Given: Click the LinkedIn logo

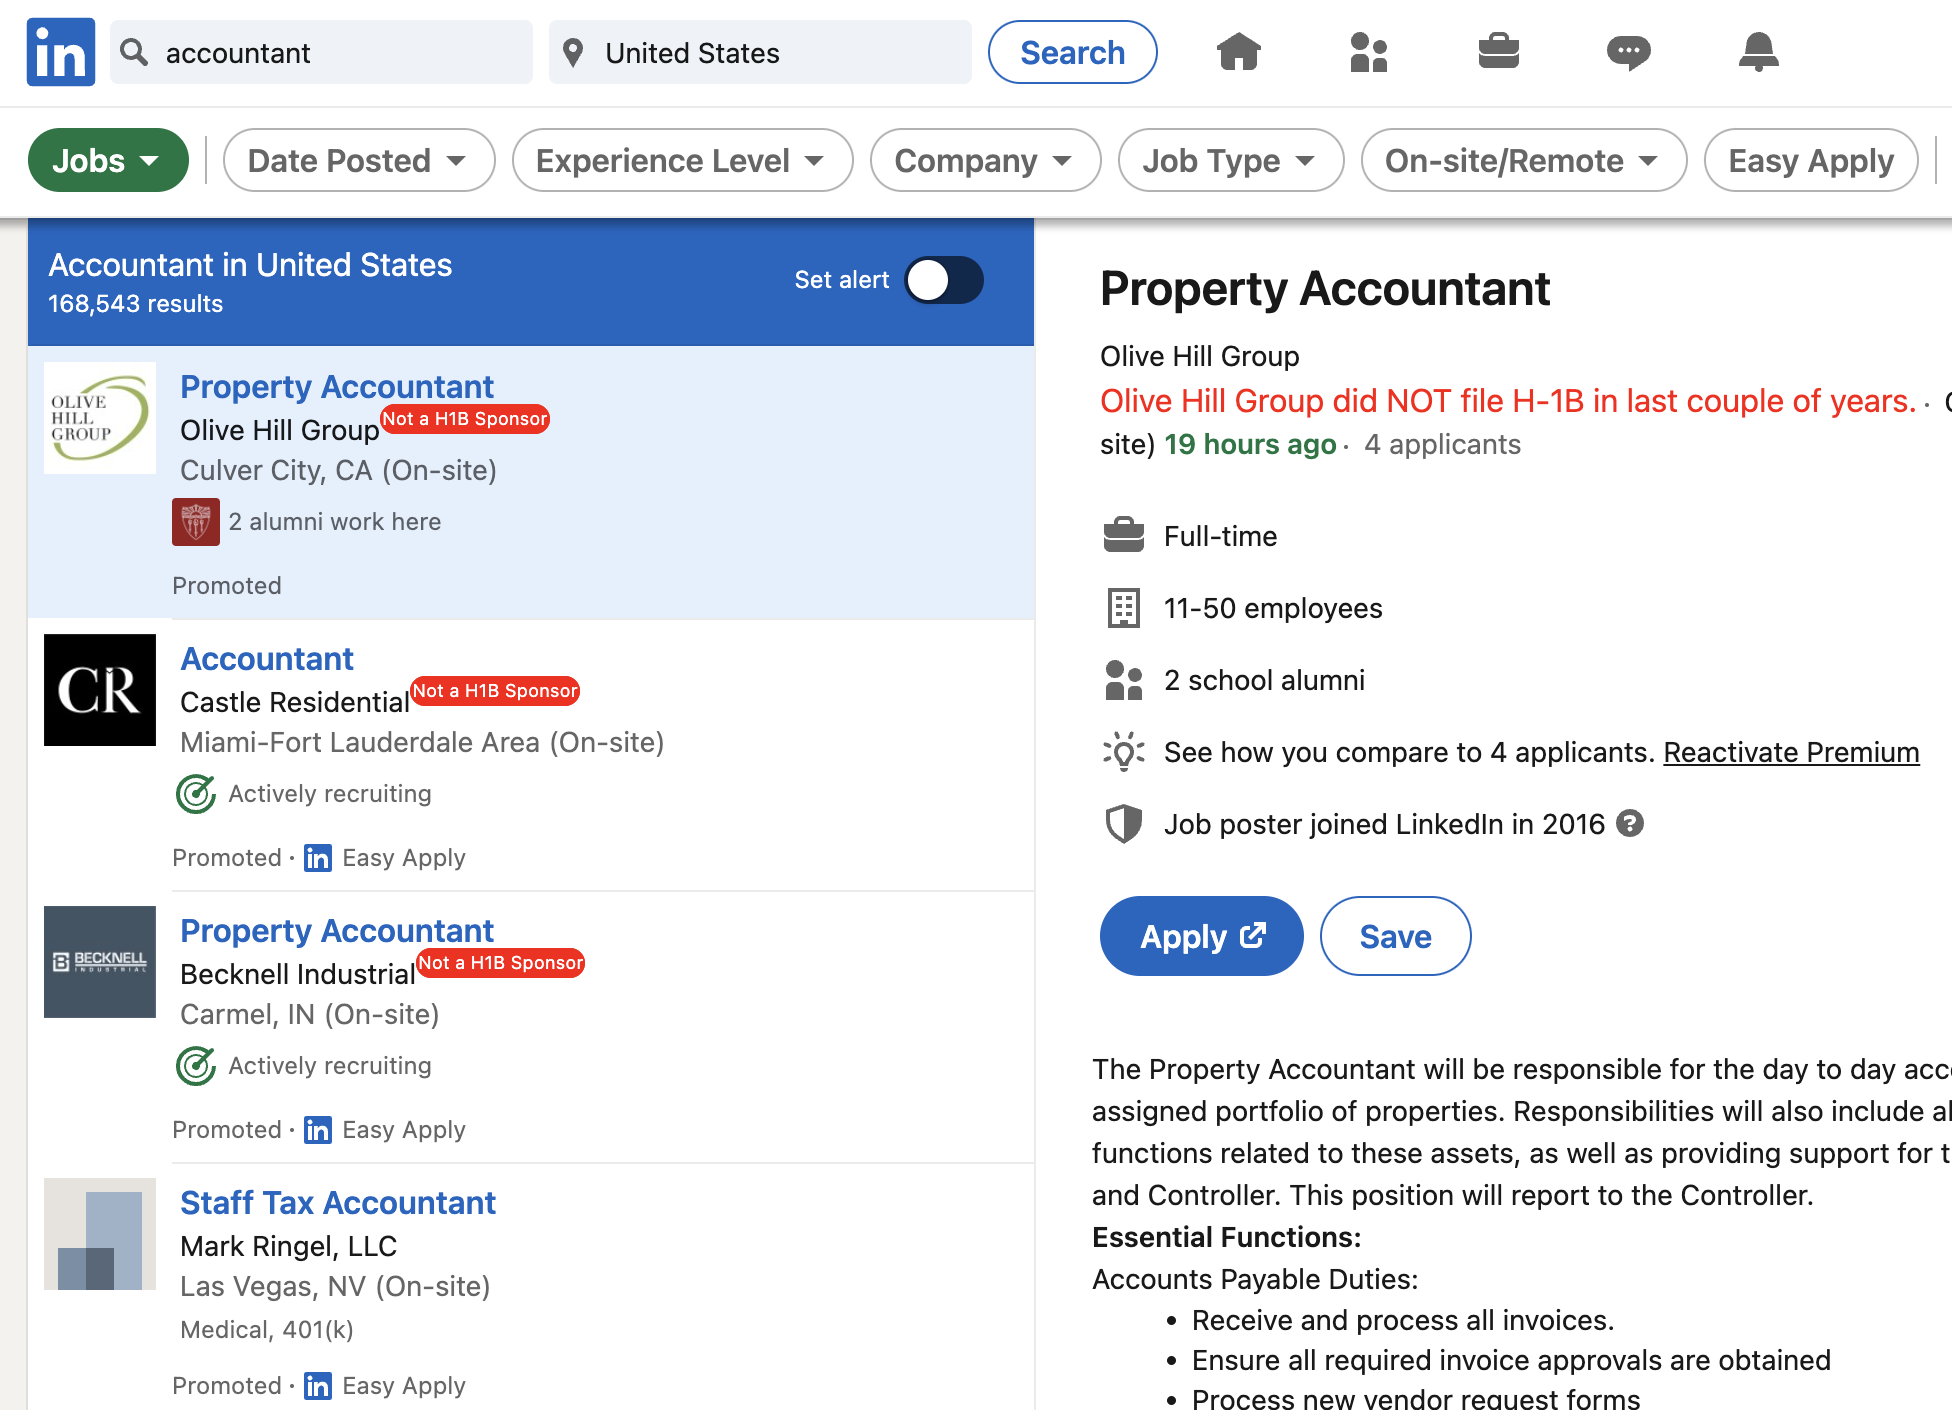Looking at the screenshot, I should coord(60,52).
